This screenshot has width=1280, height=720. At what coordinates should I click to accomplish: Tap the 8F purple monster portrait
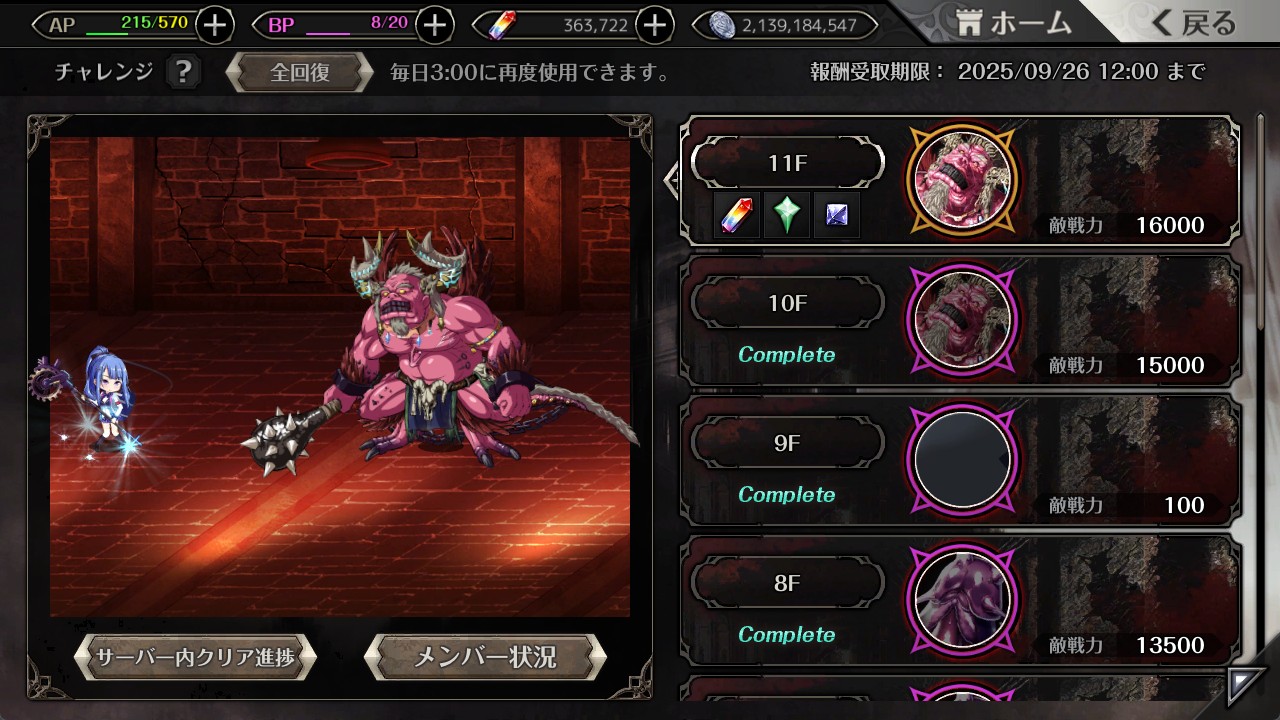(x=962, y=600)
